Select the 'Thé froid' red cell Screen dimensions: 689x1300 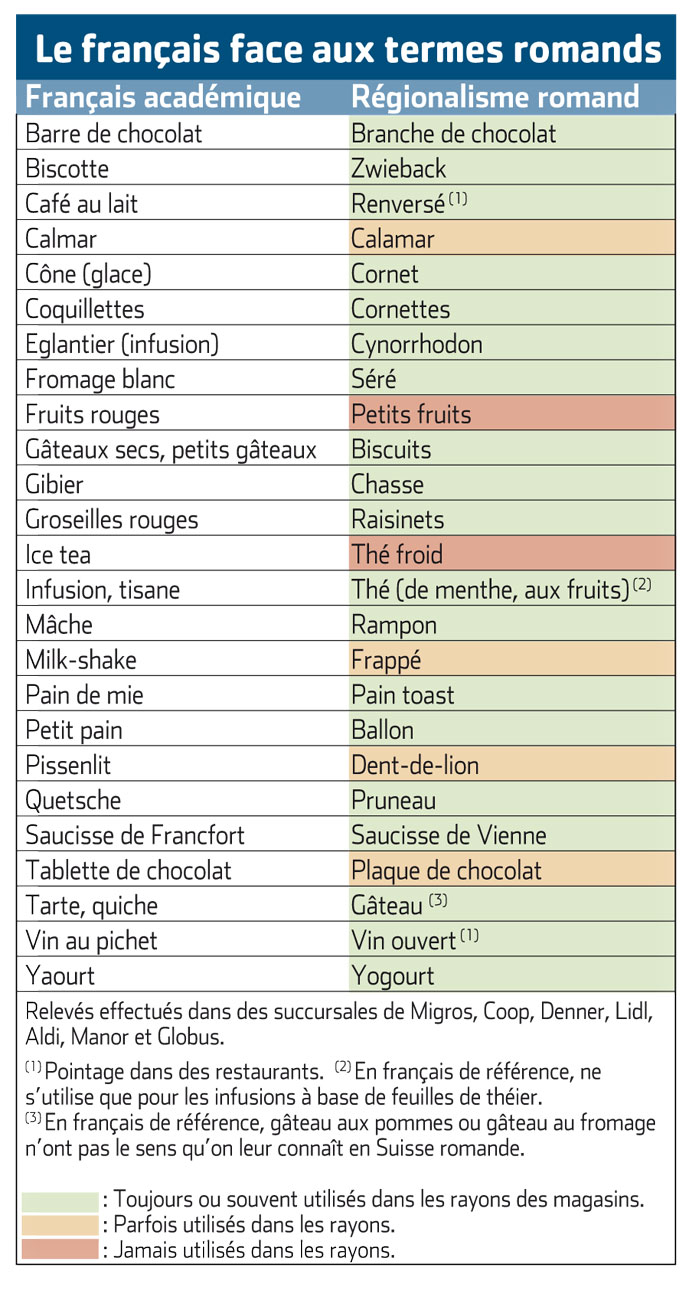pyautogui.click(x=510, y=554)
